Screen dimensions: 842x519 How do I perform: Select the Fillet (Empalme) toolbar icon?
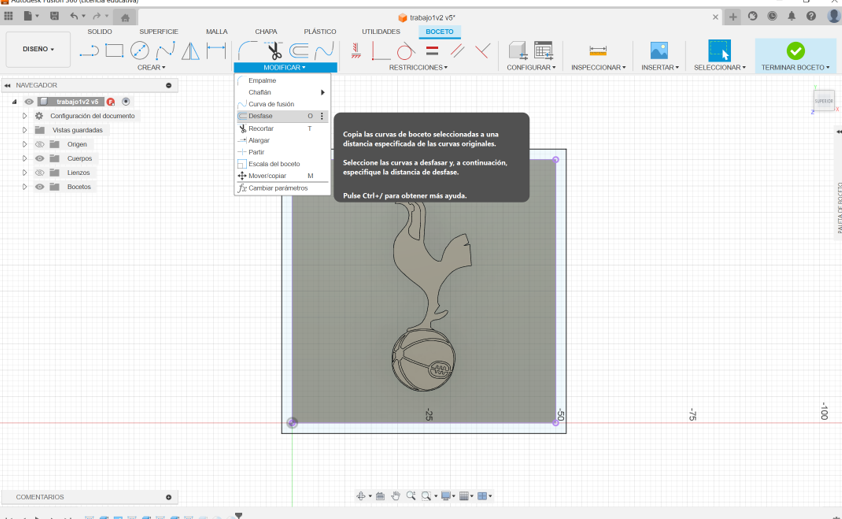point(247,51)
